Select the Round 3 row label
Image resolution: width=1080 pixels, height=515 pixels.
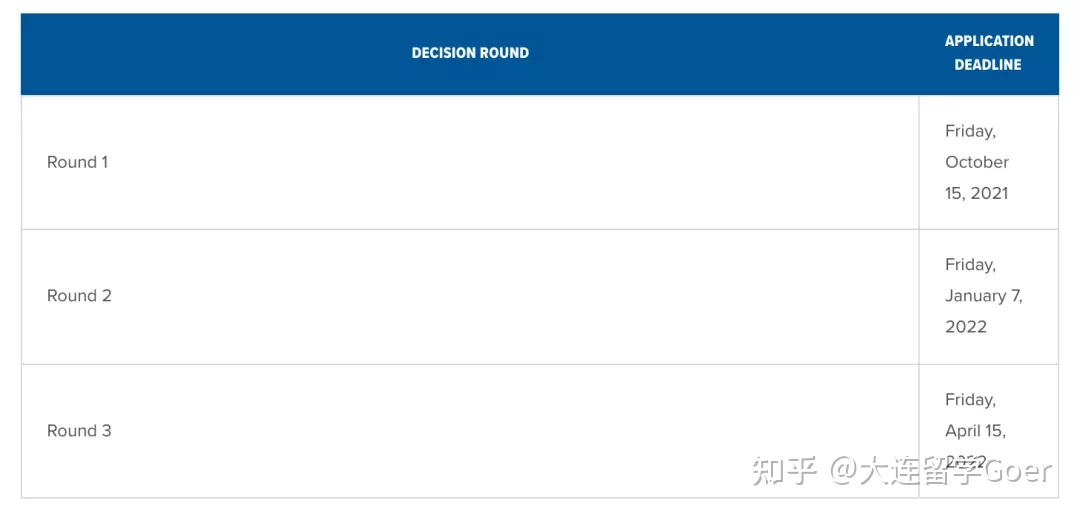[79, 431]
